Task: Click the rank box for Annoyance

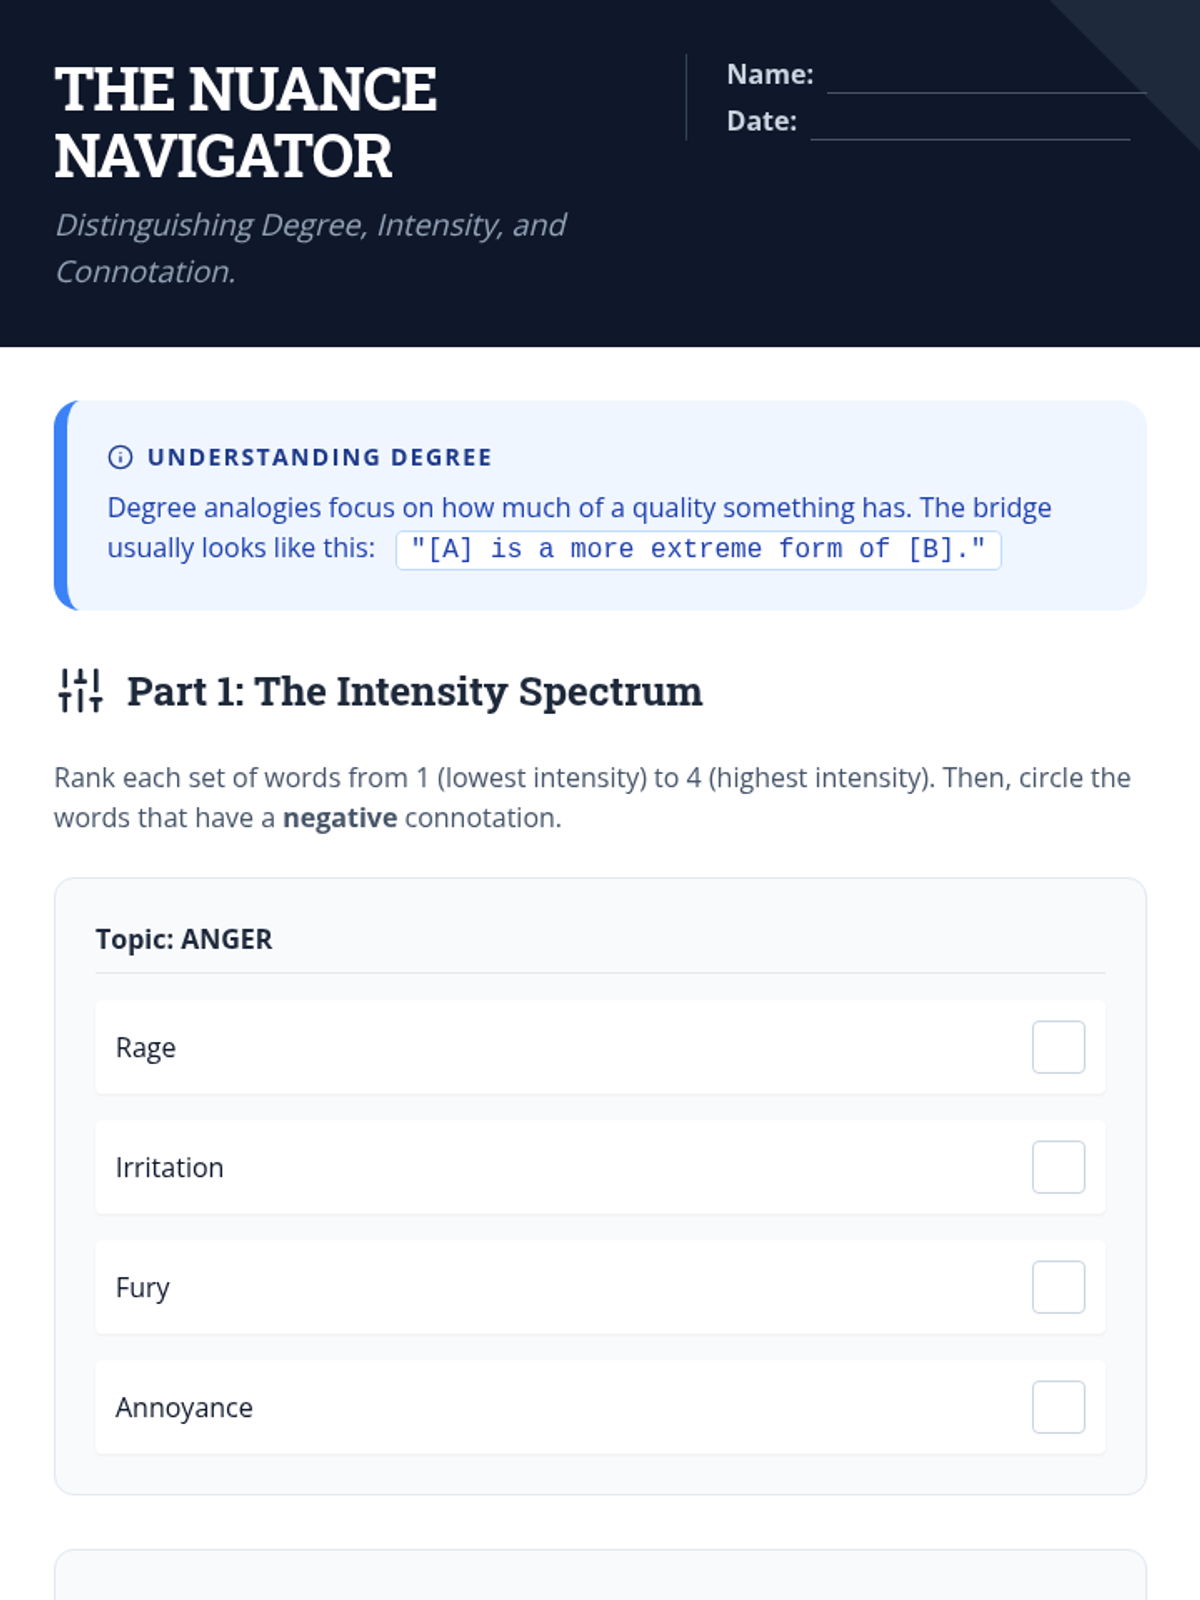Action: (x=1058, y=1407)
